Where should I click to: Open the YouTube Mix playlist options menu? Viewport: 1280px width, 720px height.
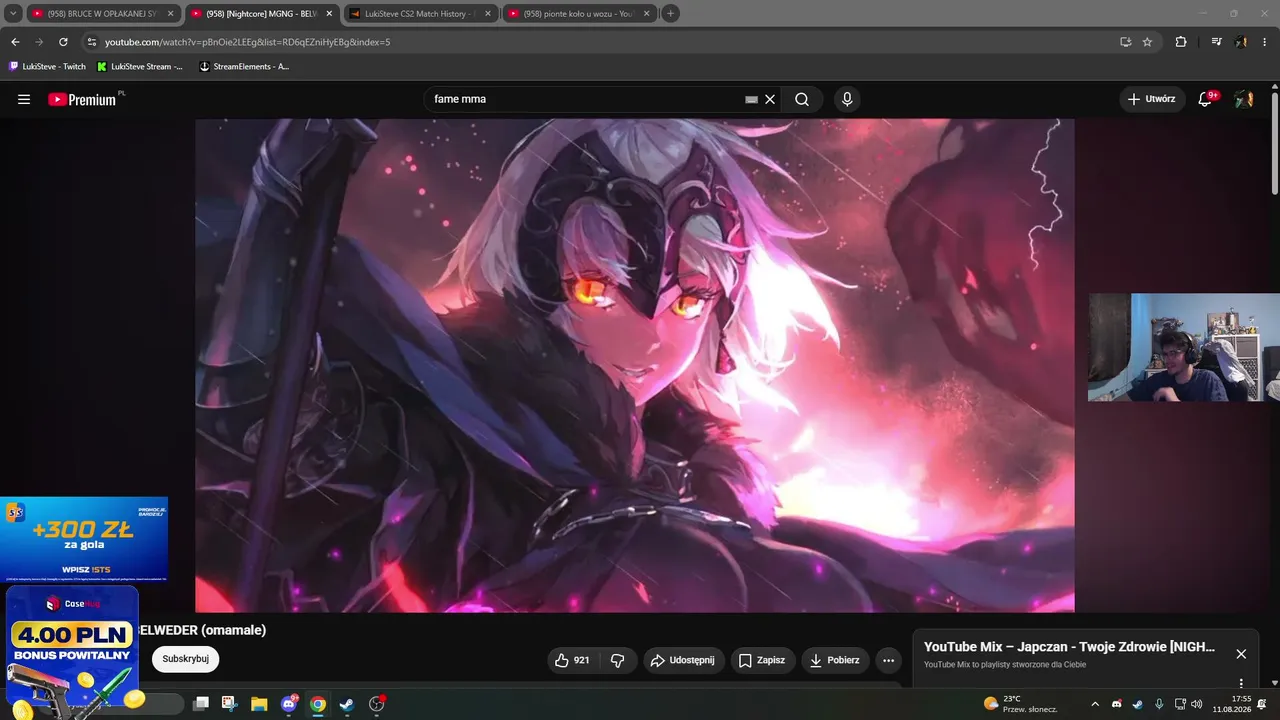point(1241,683)
